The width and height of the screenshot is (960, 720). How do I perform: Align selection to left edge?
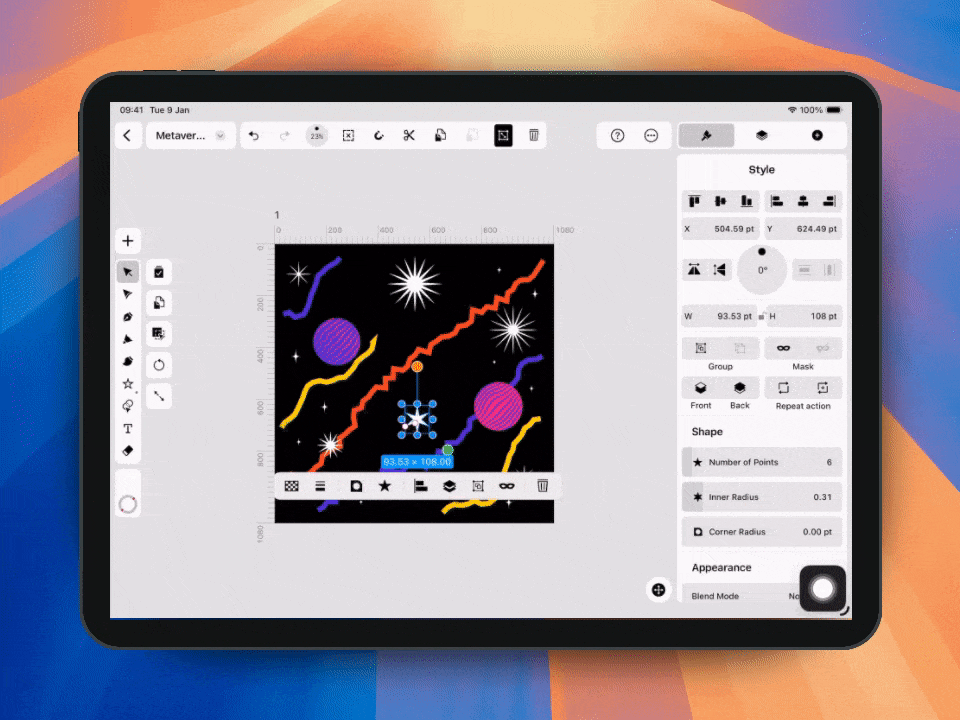[777, 201]
